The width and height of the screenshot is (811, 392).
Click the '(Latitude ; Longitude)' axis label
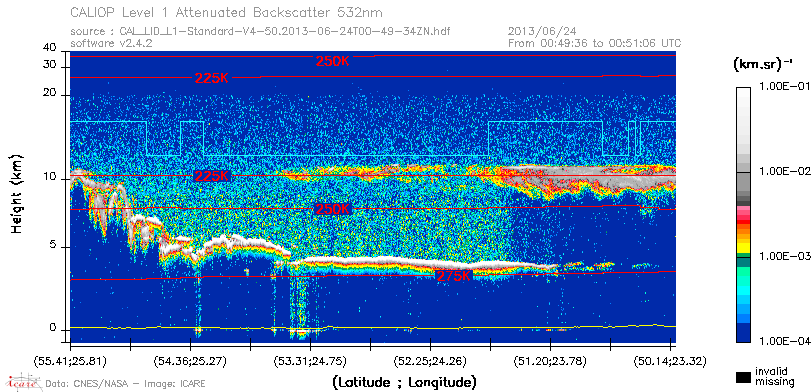click(403, 383)
